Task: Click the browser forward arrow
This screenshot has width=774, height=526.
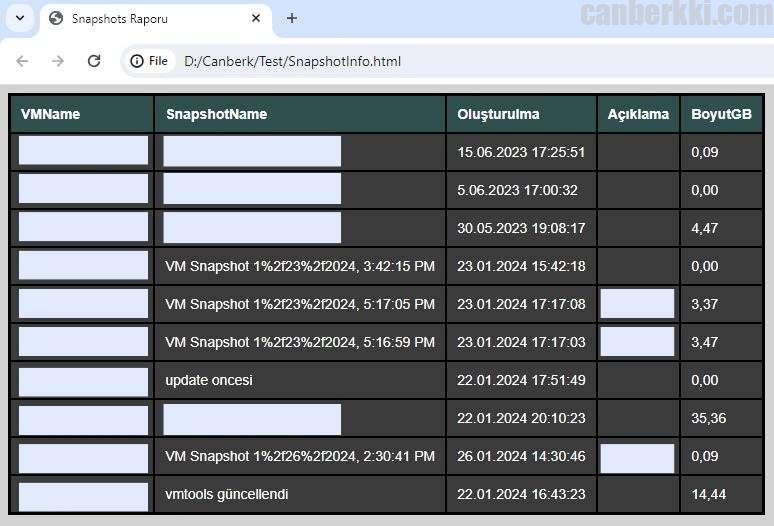Action: coord(58,61)
